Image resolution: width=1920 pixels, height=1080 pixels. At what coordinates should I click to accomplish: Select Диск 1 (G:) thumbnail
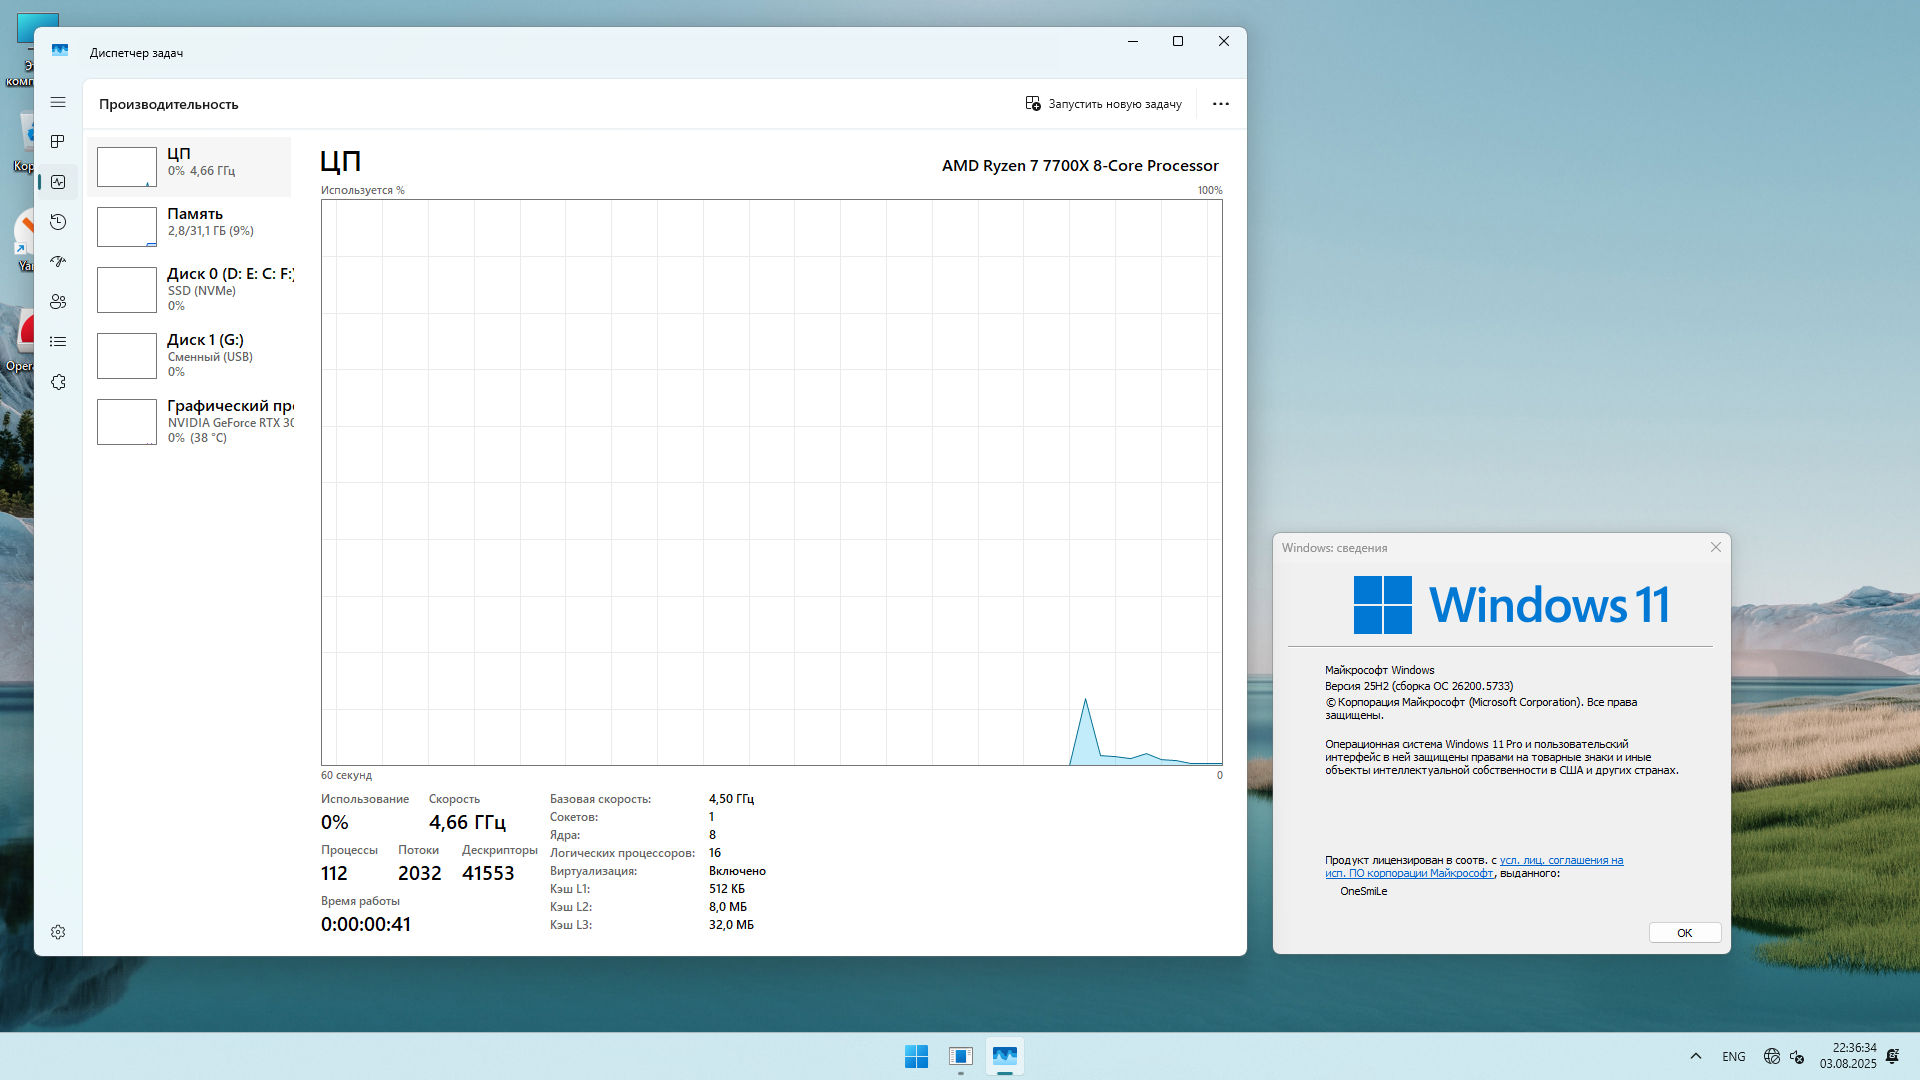point(127,356)
